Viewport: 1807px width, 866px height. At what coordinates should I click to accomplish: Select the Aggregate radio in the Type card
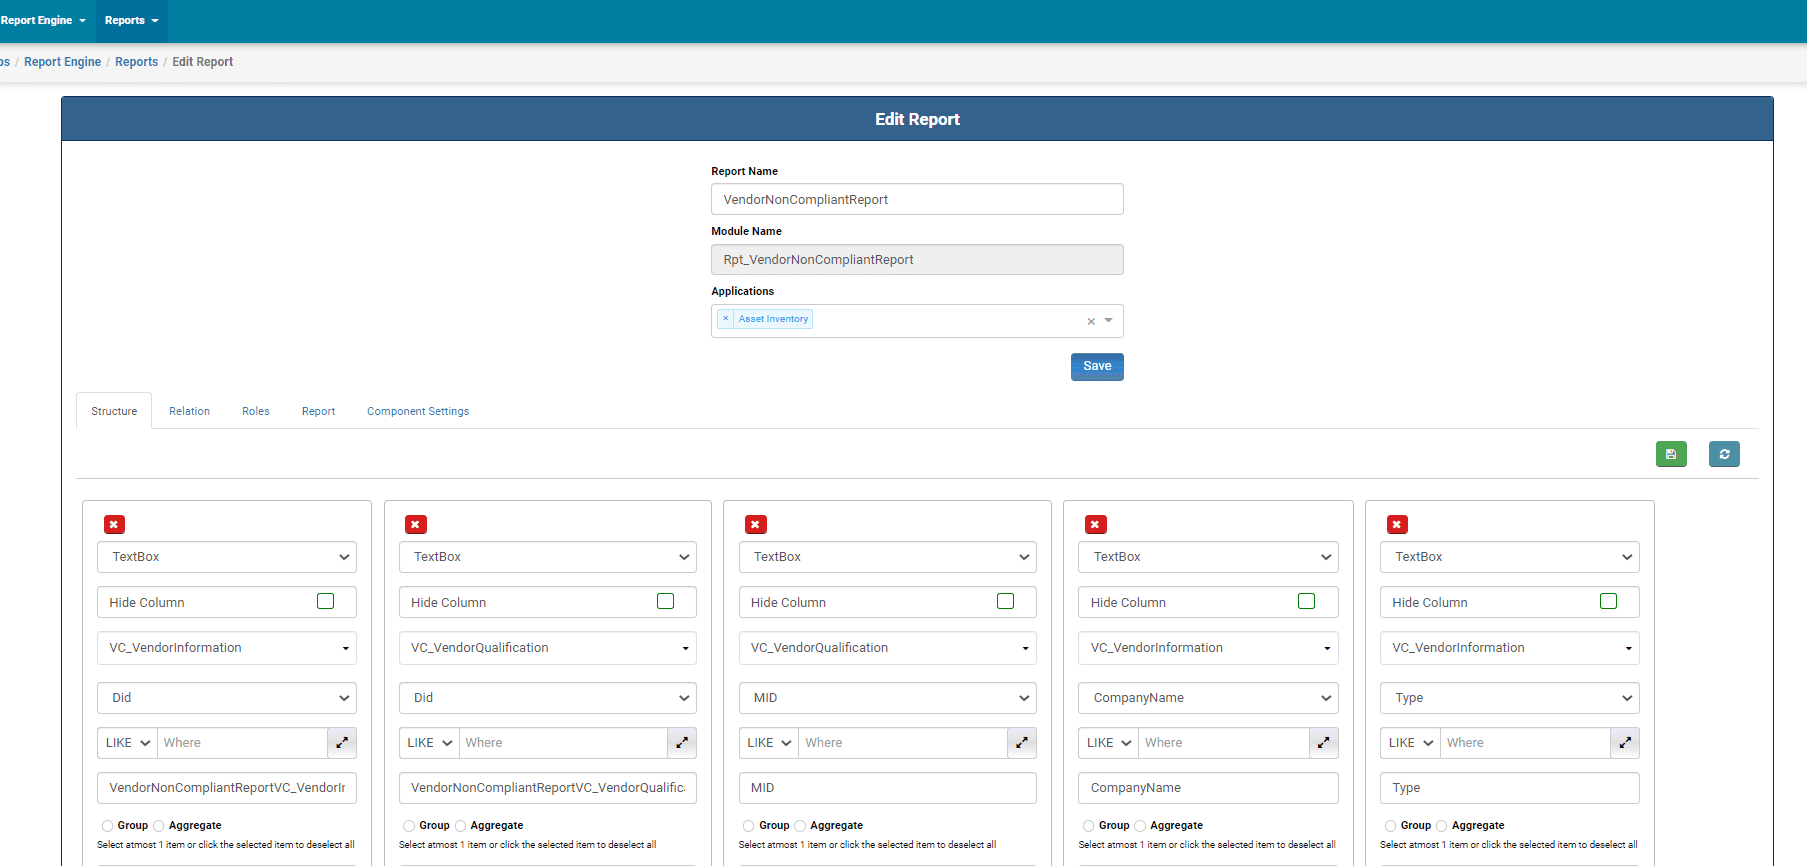click(x=1442, y=826)
